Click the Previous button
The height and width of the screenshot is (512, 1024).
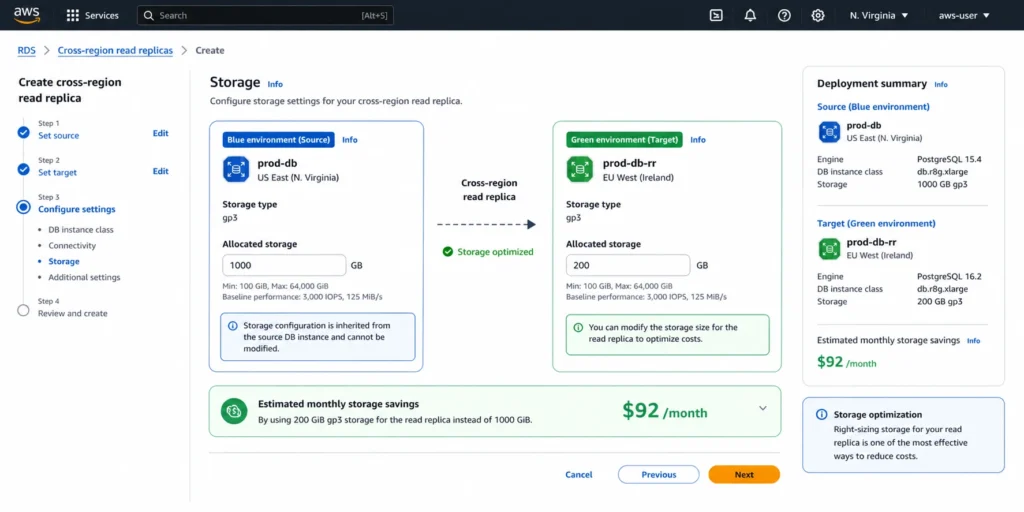[658, 475]
